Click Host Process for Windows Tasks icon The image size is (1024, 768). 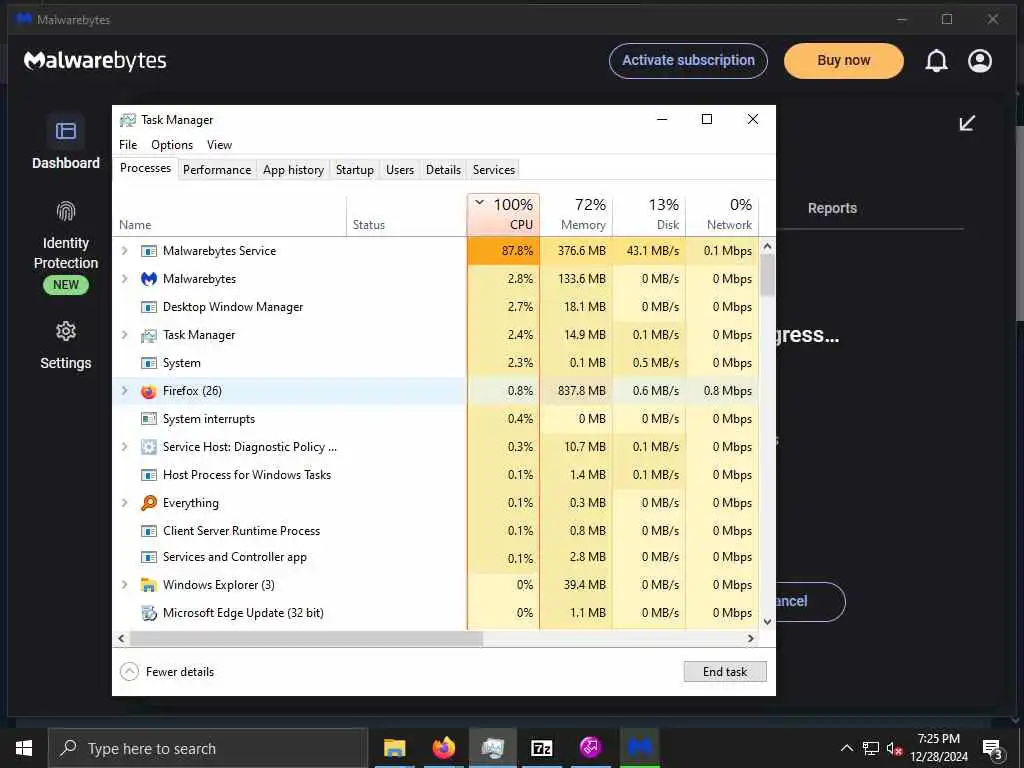coord(149,475)
